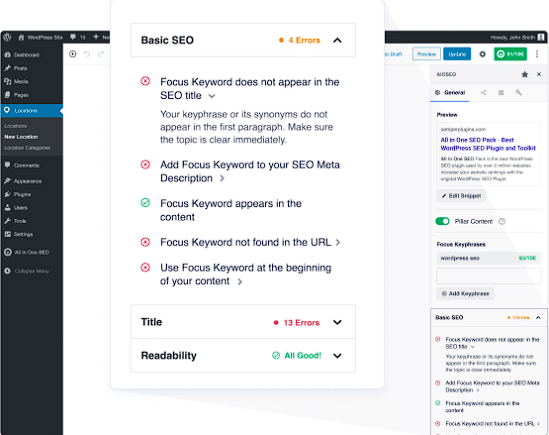549x435 pixels.
Task: Click the Update button
Action: tap(457, 54)
